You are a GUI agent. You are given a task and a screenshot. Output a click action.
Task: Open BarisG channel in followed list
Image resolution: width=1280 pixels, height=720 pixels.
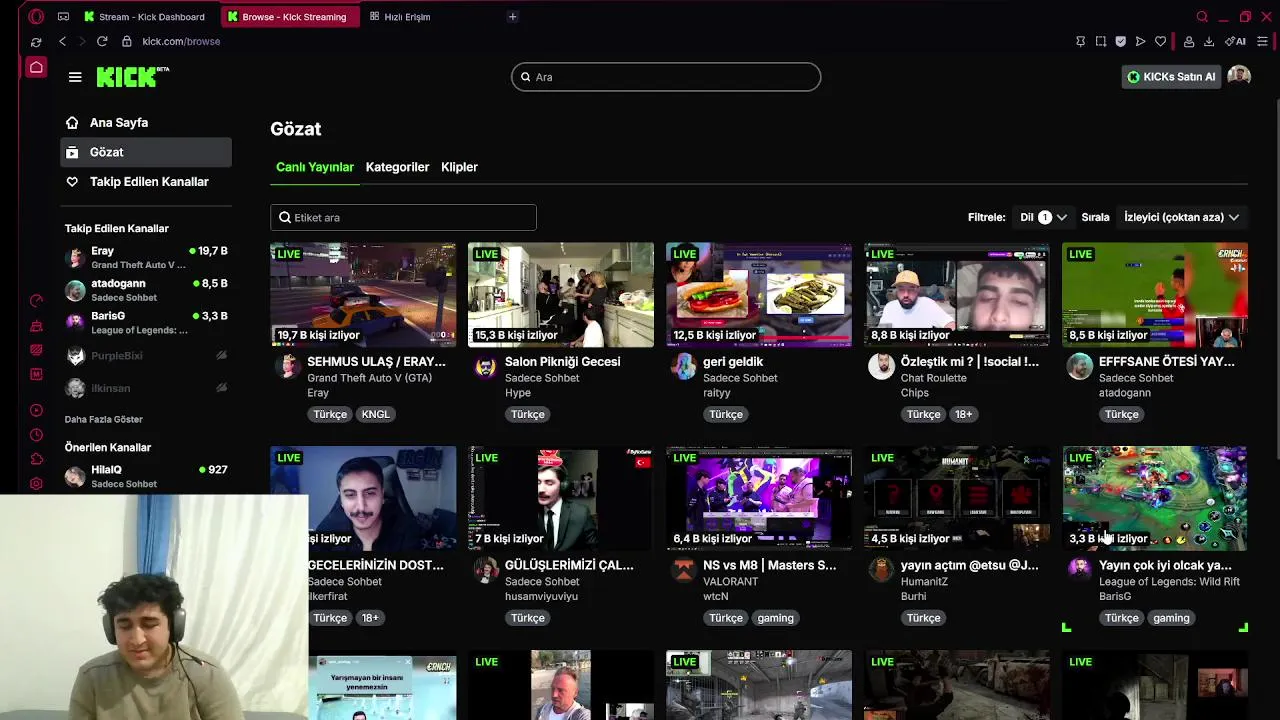pyautogui.click(x=146, y=322)
